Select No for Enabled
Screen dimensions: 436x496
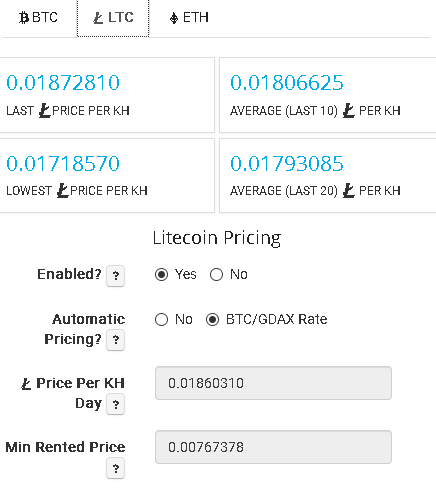pos(216,275)
